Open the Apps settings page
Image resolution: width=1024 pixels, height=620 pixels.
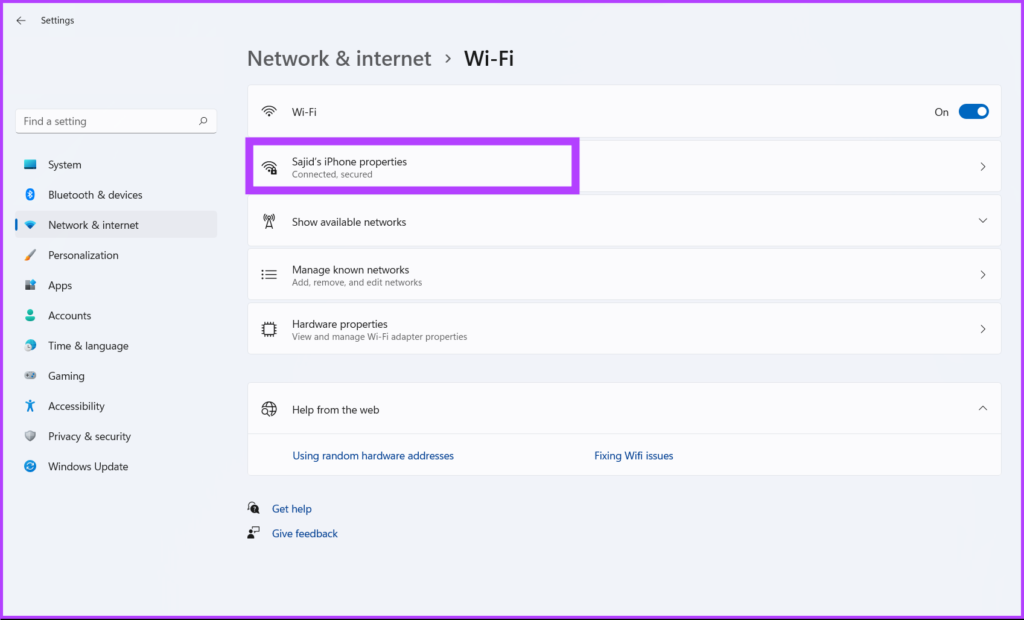click(x=60, y=286)
